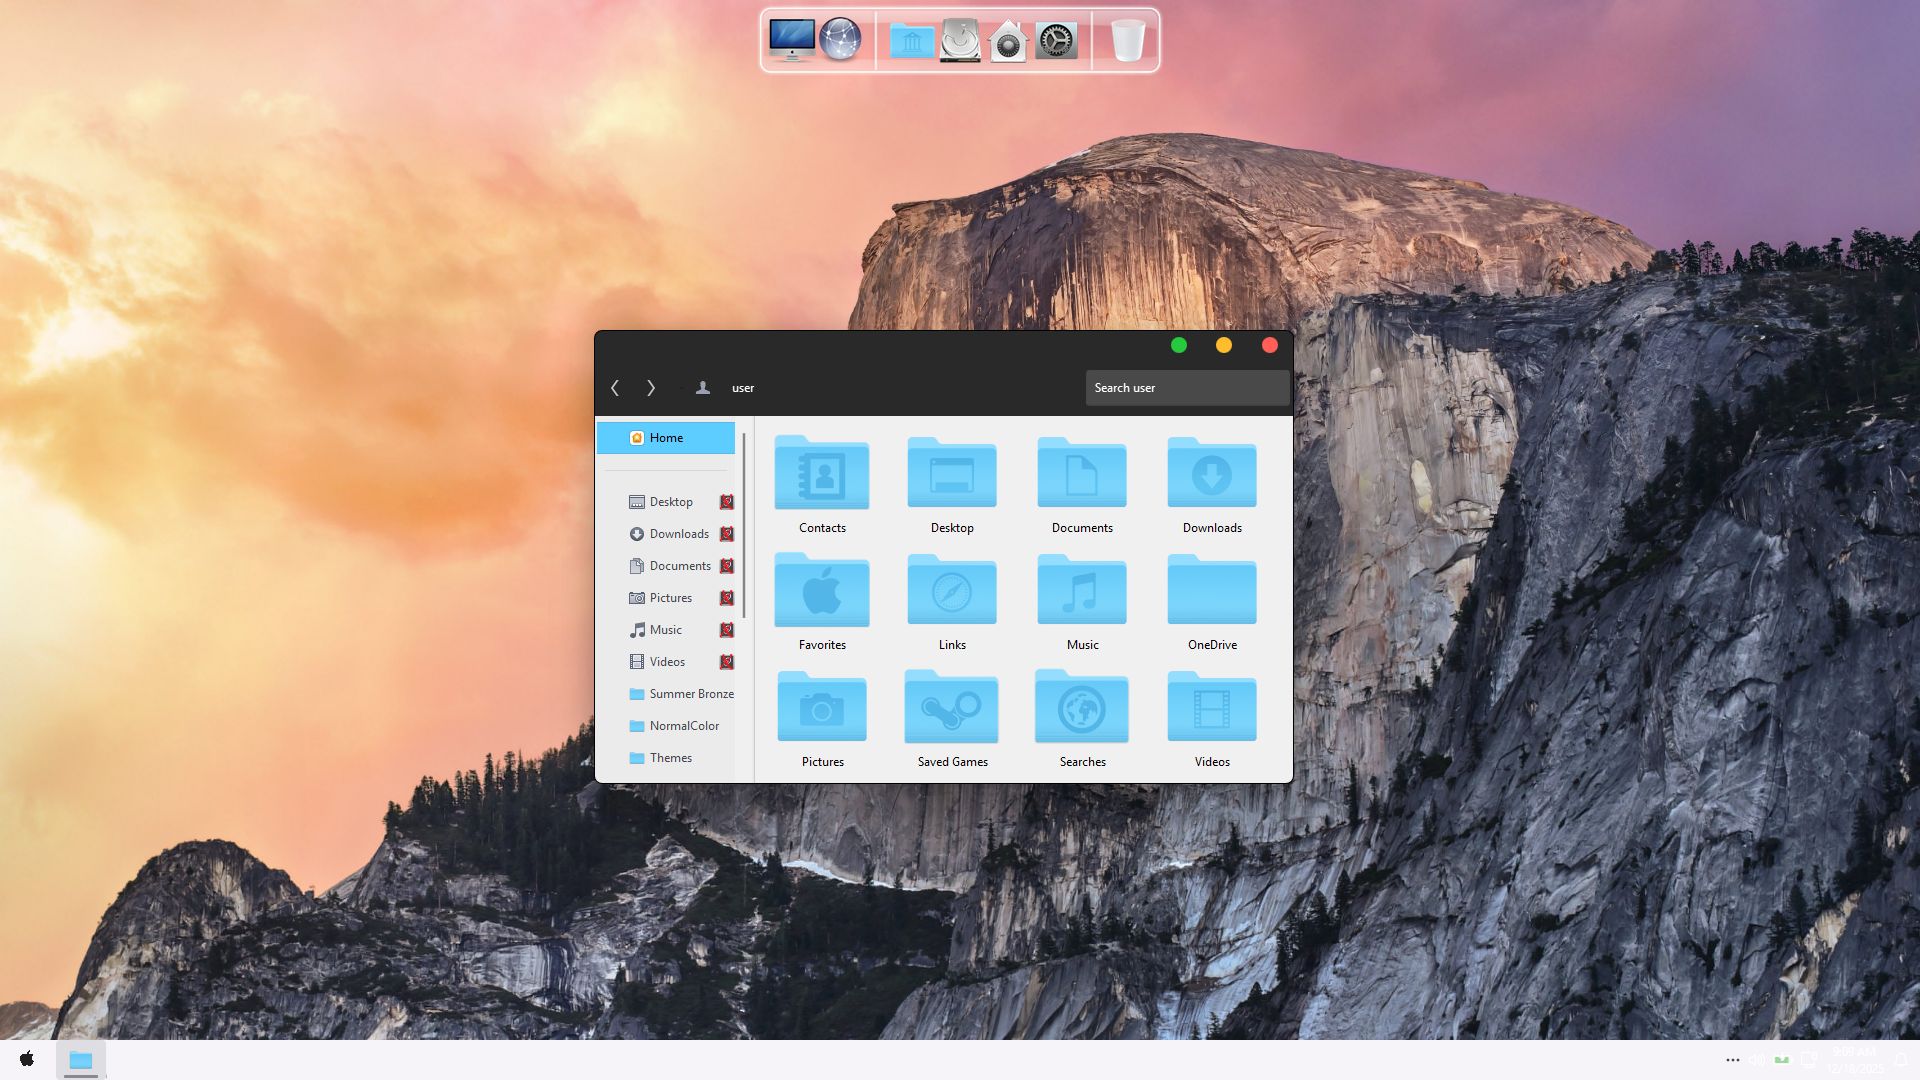Go back with the left chevron
1920x1080 pixels.
coord(615,388)
